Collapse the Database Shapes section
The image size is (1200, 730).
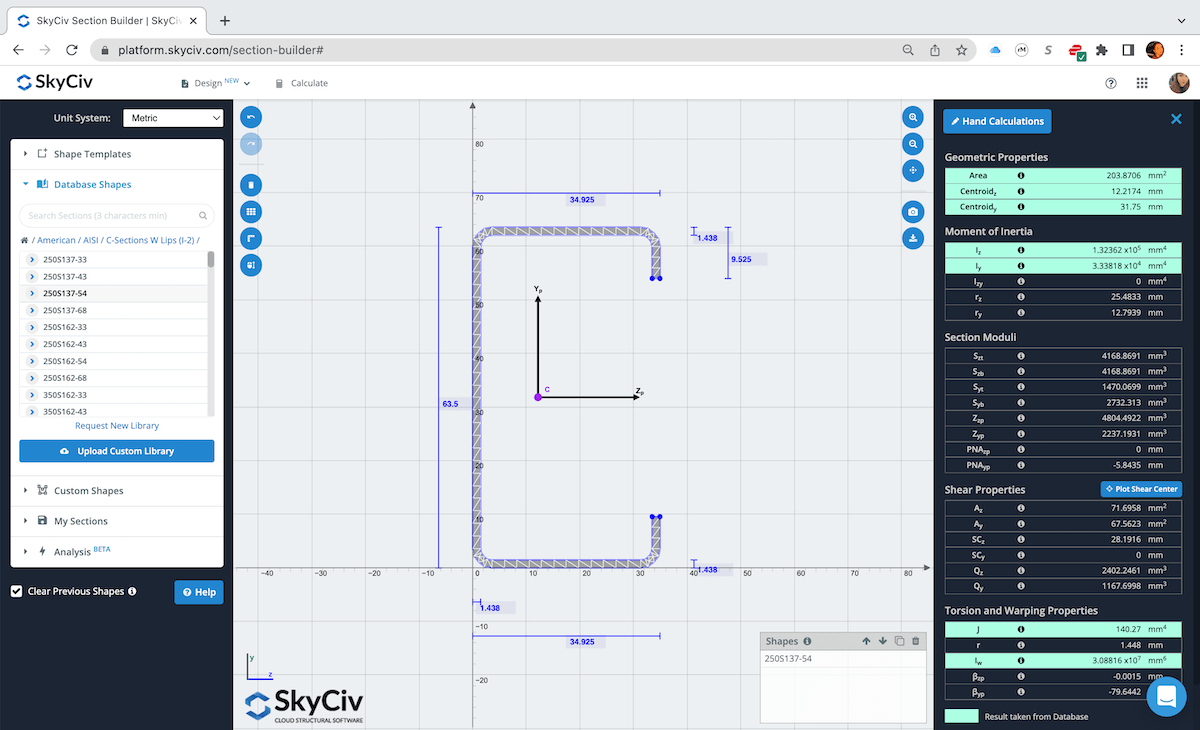[93, 184]
